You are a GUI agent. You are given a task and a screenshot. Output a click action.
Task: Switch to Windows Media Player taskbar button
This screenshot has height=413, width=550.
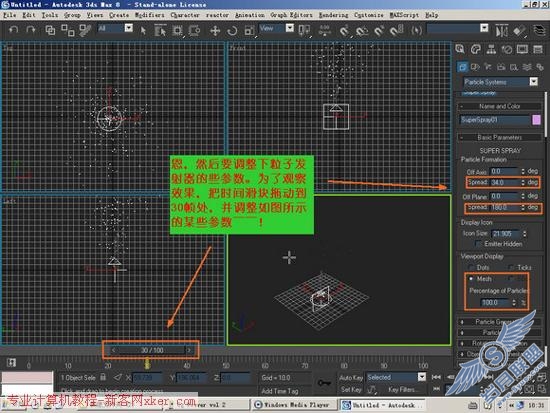point(294,405)
